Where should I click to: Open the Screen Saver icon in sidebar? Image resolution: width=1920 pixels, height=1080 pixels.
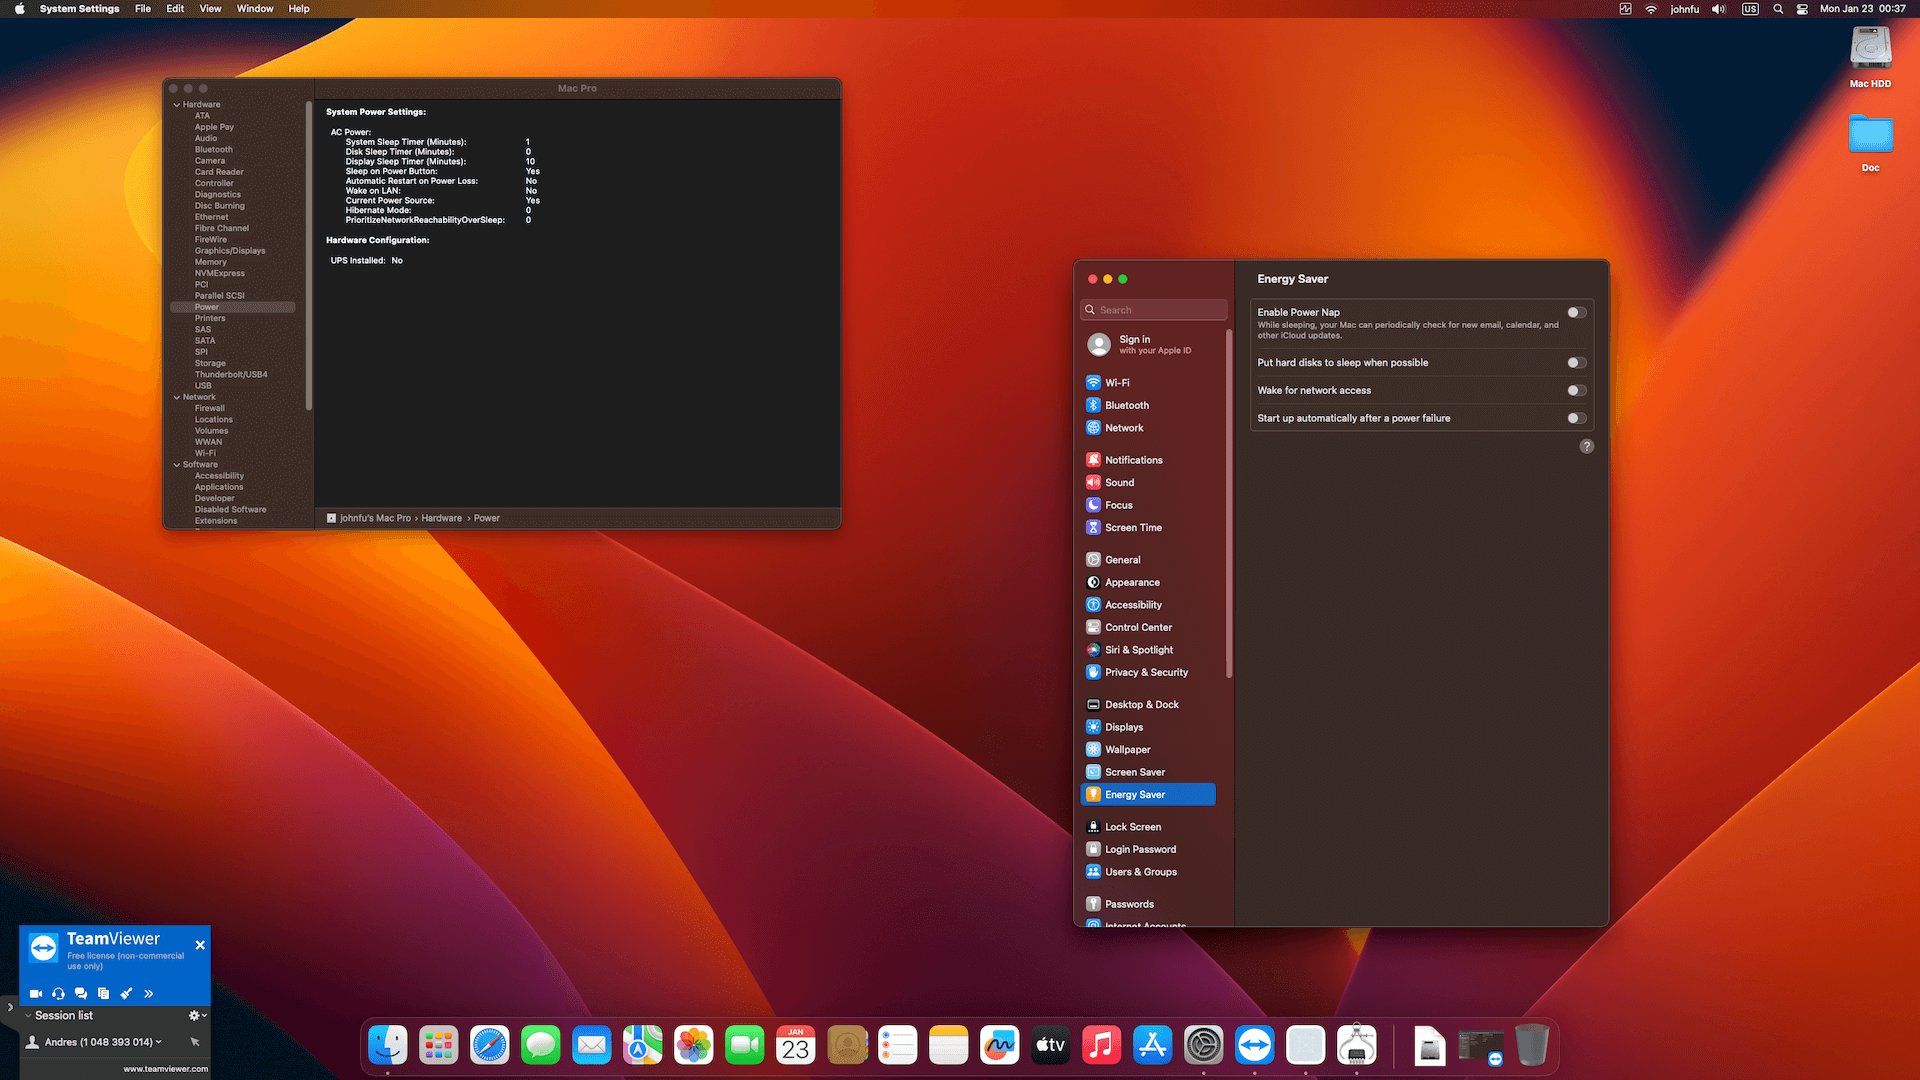coord(1093,772)
